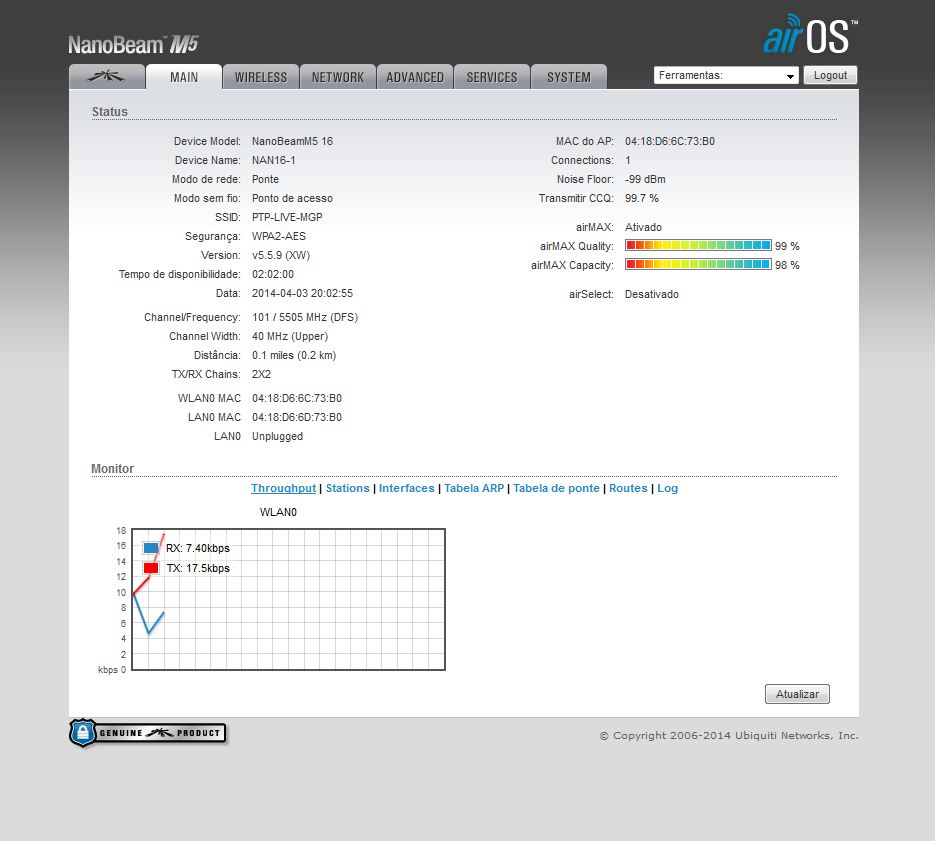The height and width of the screenshot is (841, 935).
Task: Select the Channel/Frequency value 101 / 5505 MHz
Action: (x=305, y=317)
